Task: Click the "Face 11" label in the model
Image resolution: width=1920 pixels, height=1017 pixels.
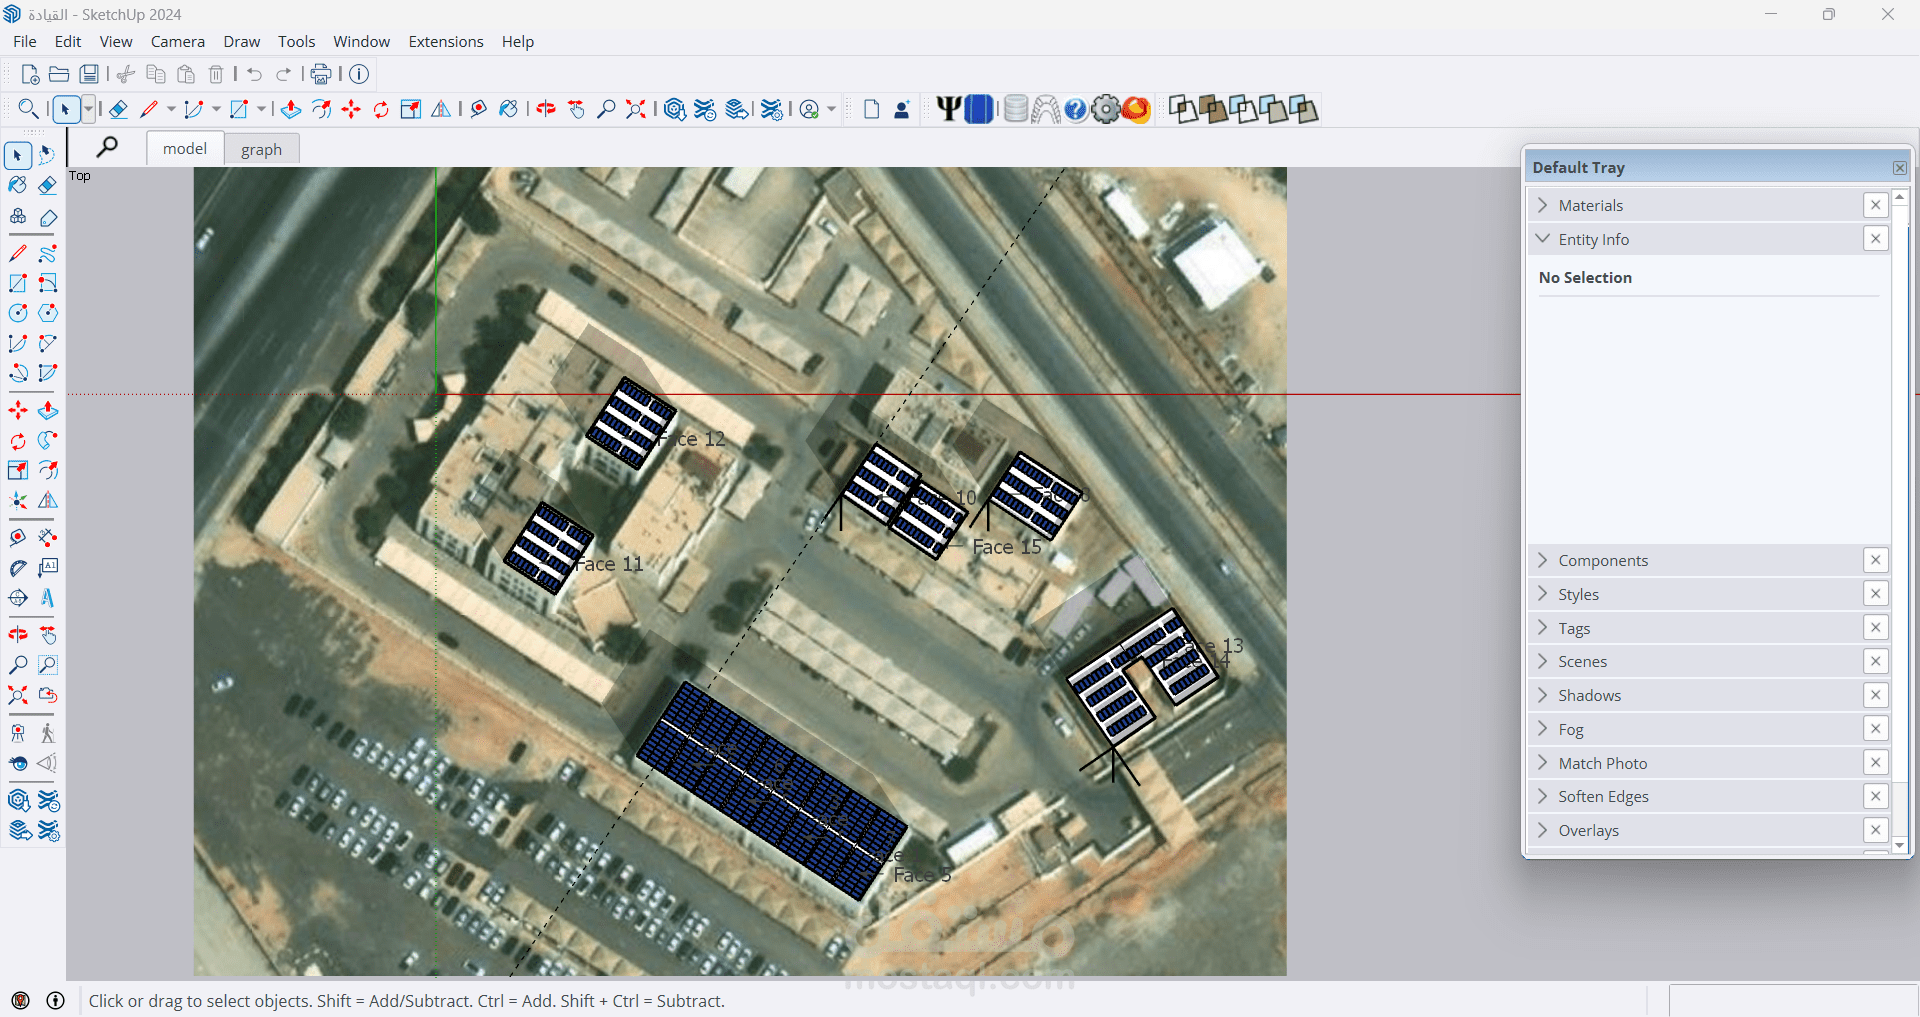Action: [609, 564]
